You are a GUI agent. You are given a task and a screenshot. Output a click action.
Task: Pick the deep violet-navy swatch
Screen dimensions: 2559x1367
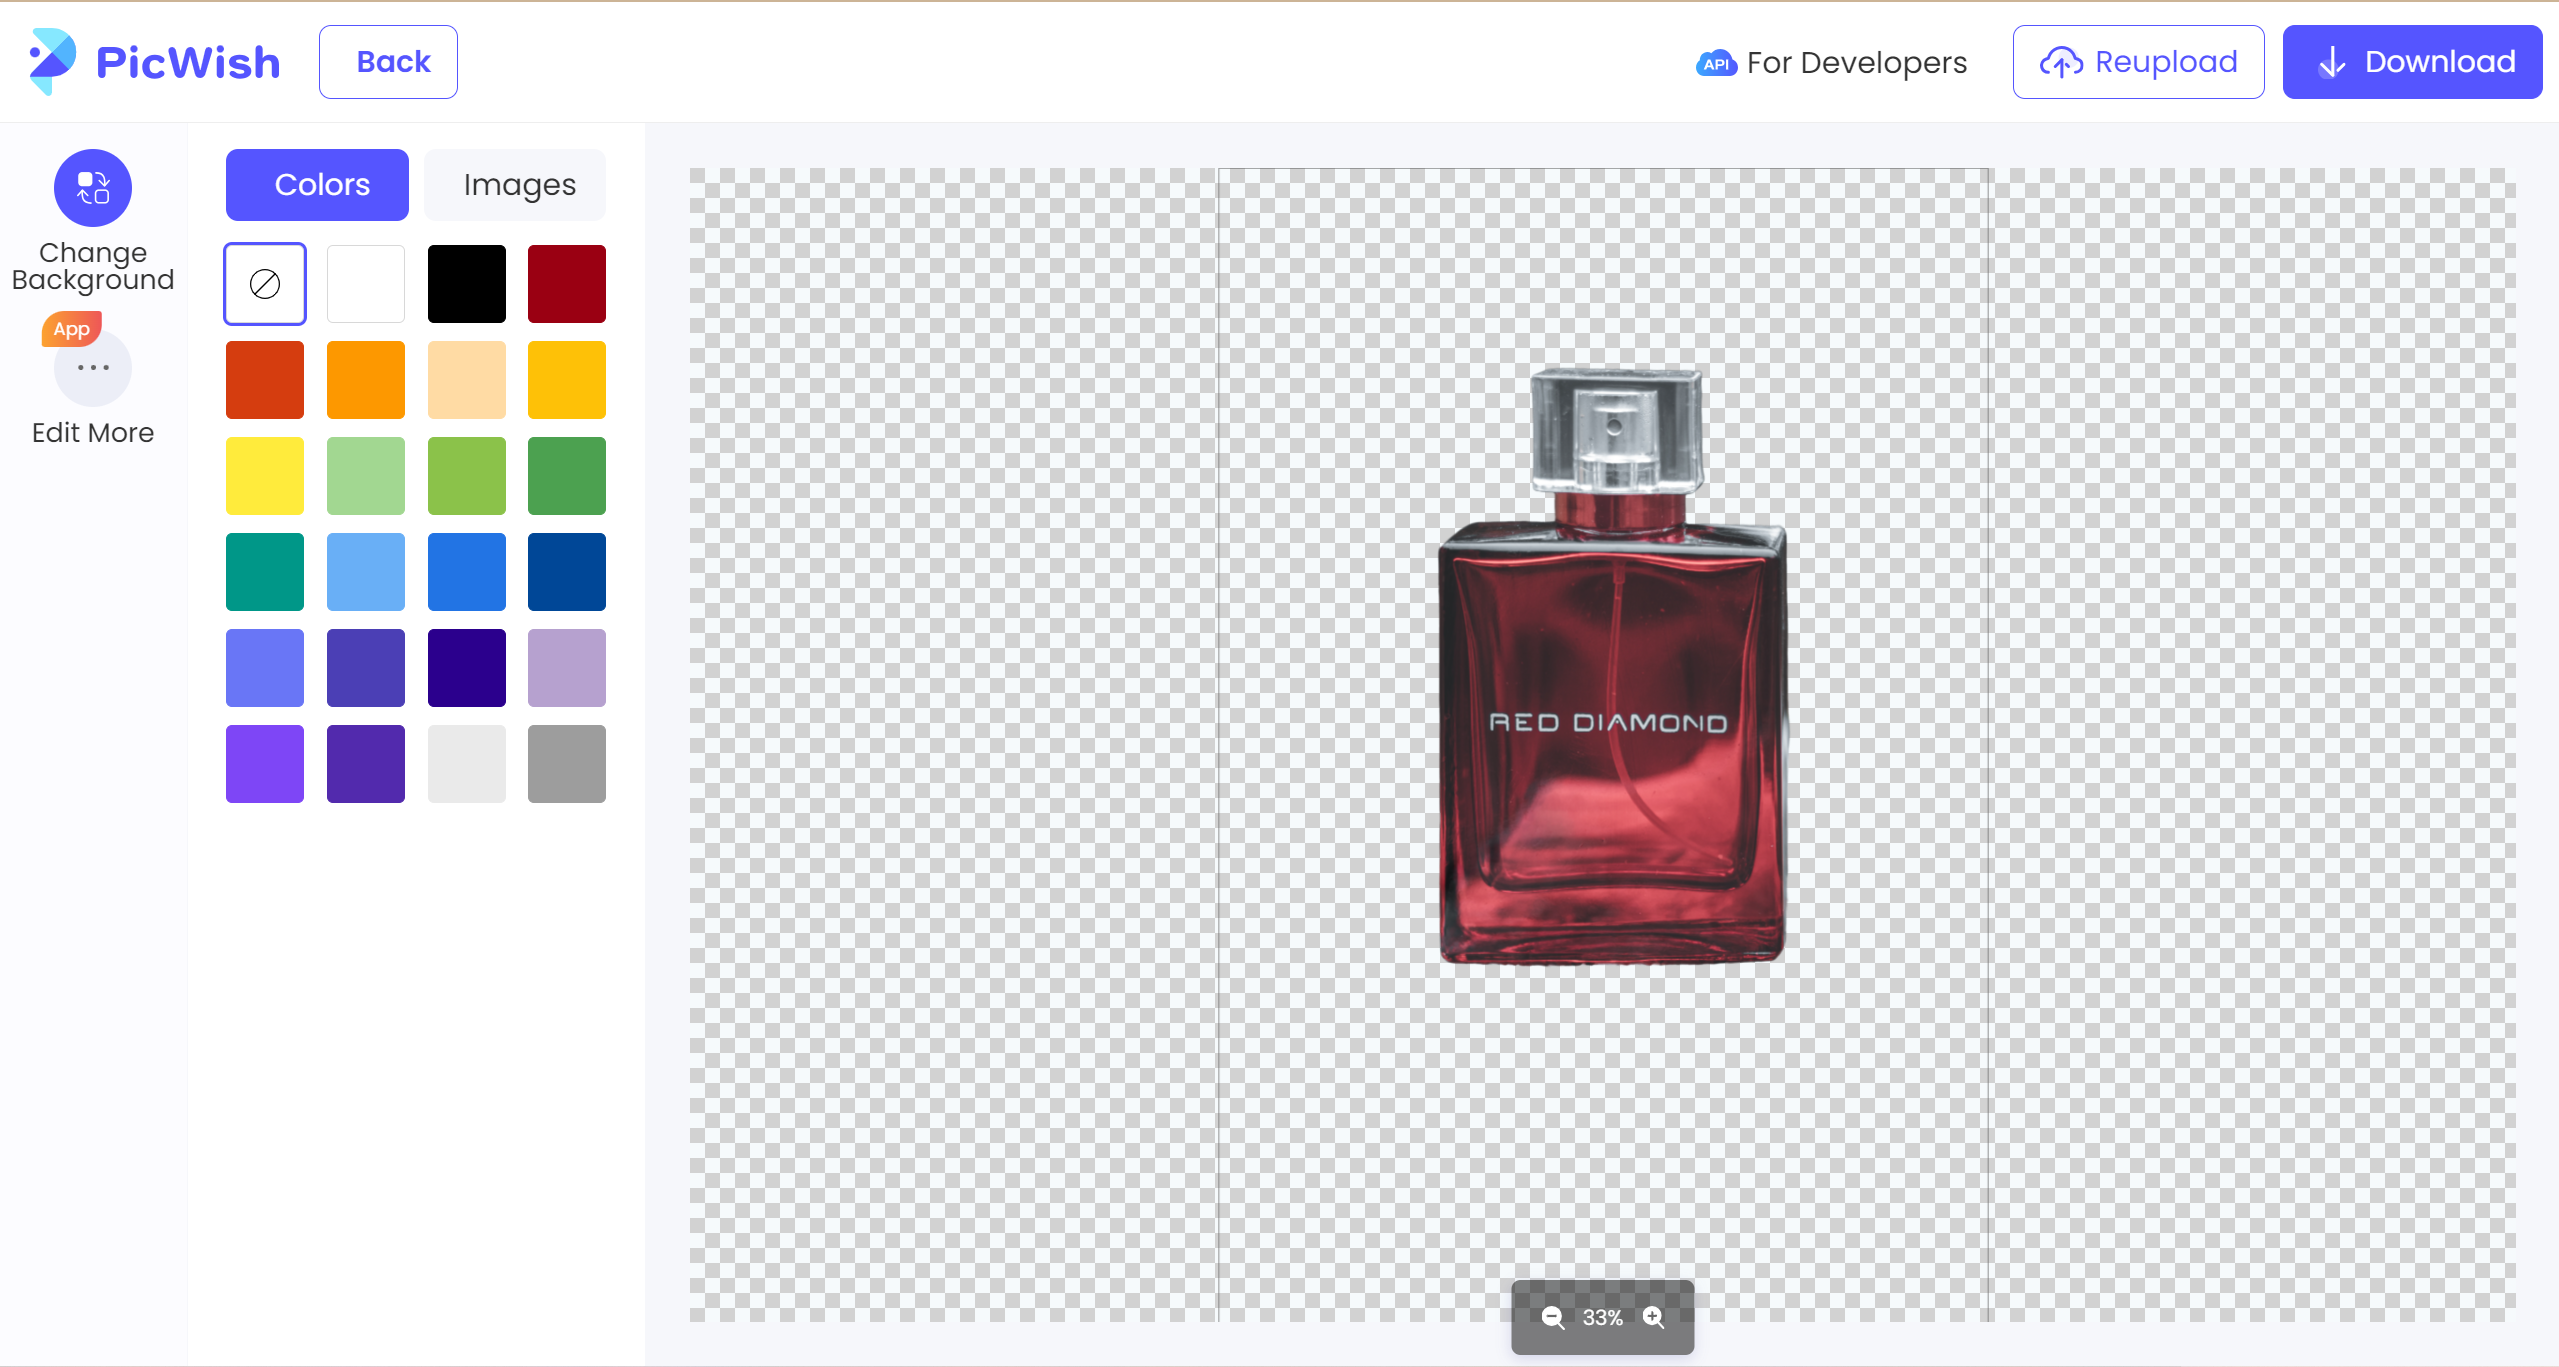pos(467,668)
